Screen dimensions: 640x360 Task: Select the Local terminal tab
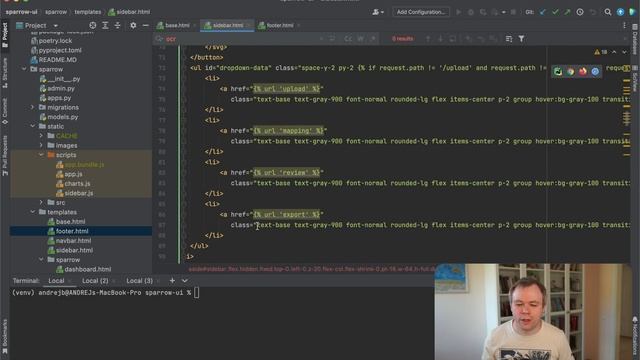tap(56, 281)
